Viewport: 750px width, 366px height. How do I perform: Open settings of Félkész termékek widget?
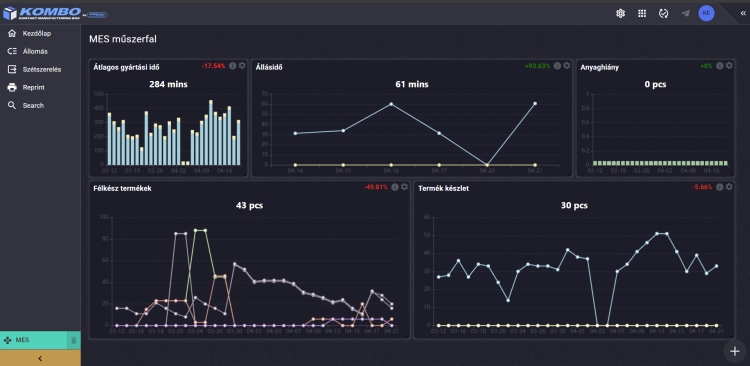404,187
